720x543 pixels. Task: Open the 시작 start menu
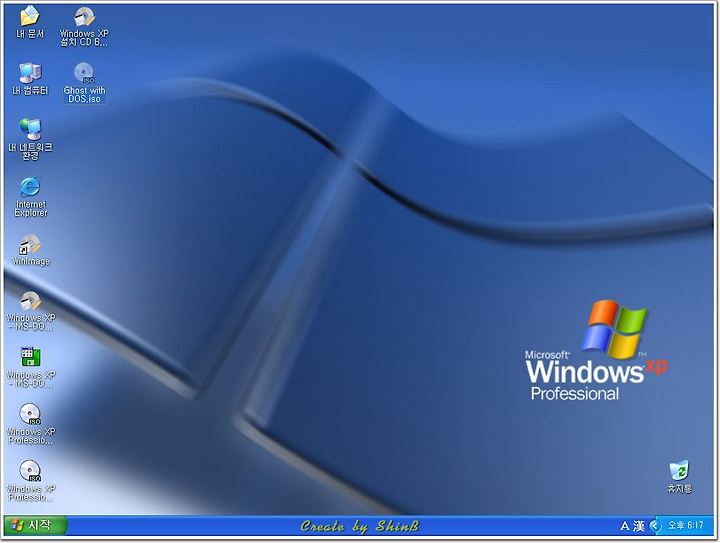pos(35,525)
